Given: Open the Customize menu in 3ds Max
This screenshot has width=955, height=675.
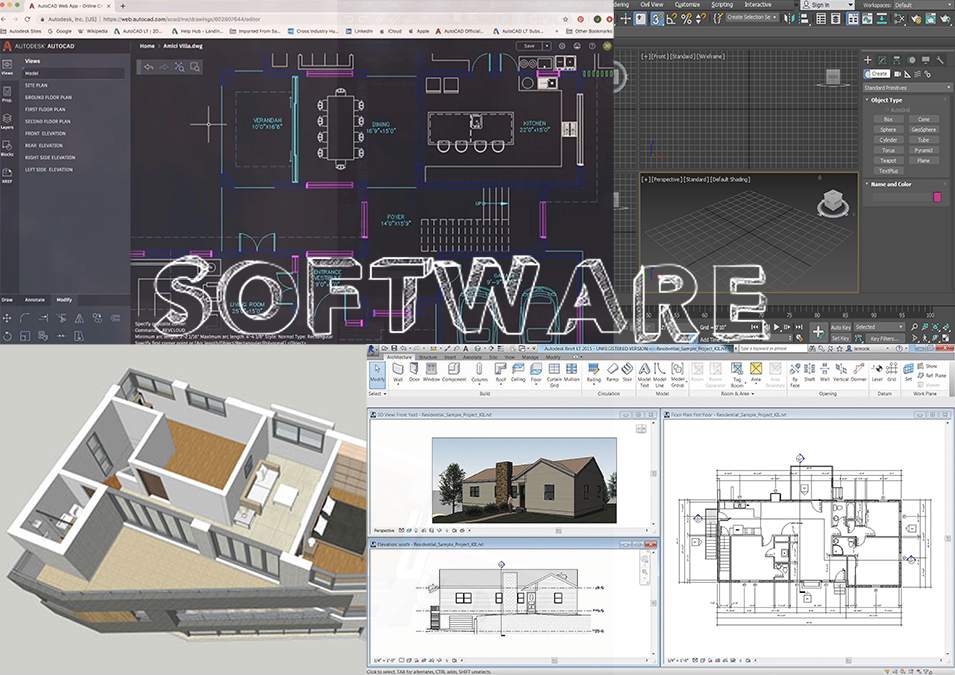Looking at the screenshot, I should 686,5.
